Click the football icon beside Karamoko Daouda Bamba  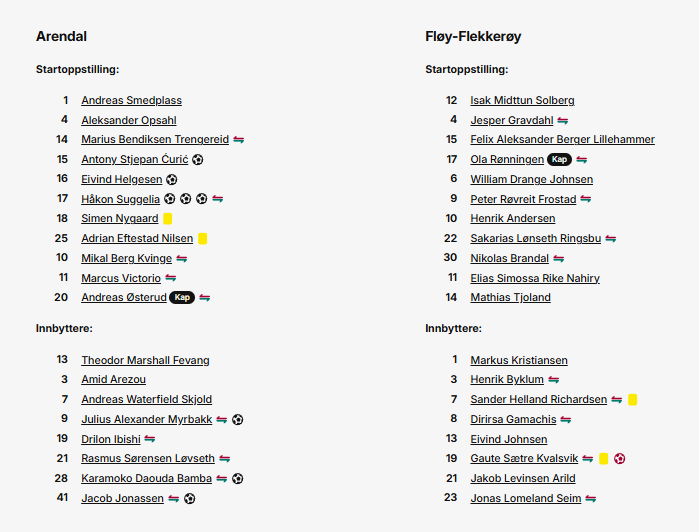pyautogui.click(x=237, y=479)
